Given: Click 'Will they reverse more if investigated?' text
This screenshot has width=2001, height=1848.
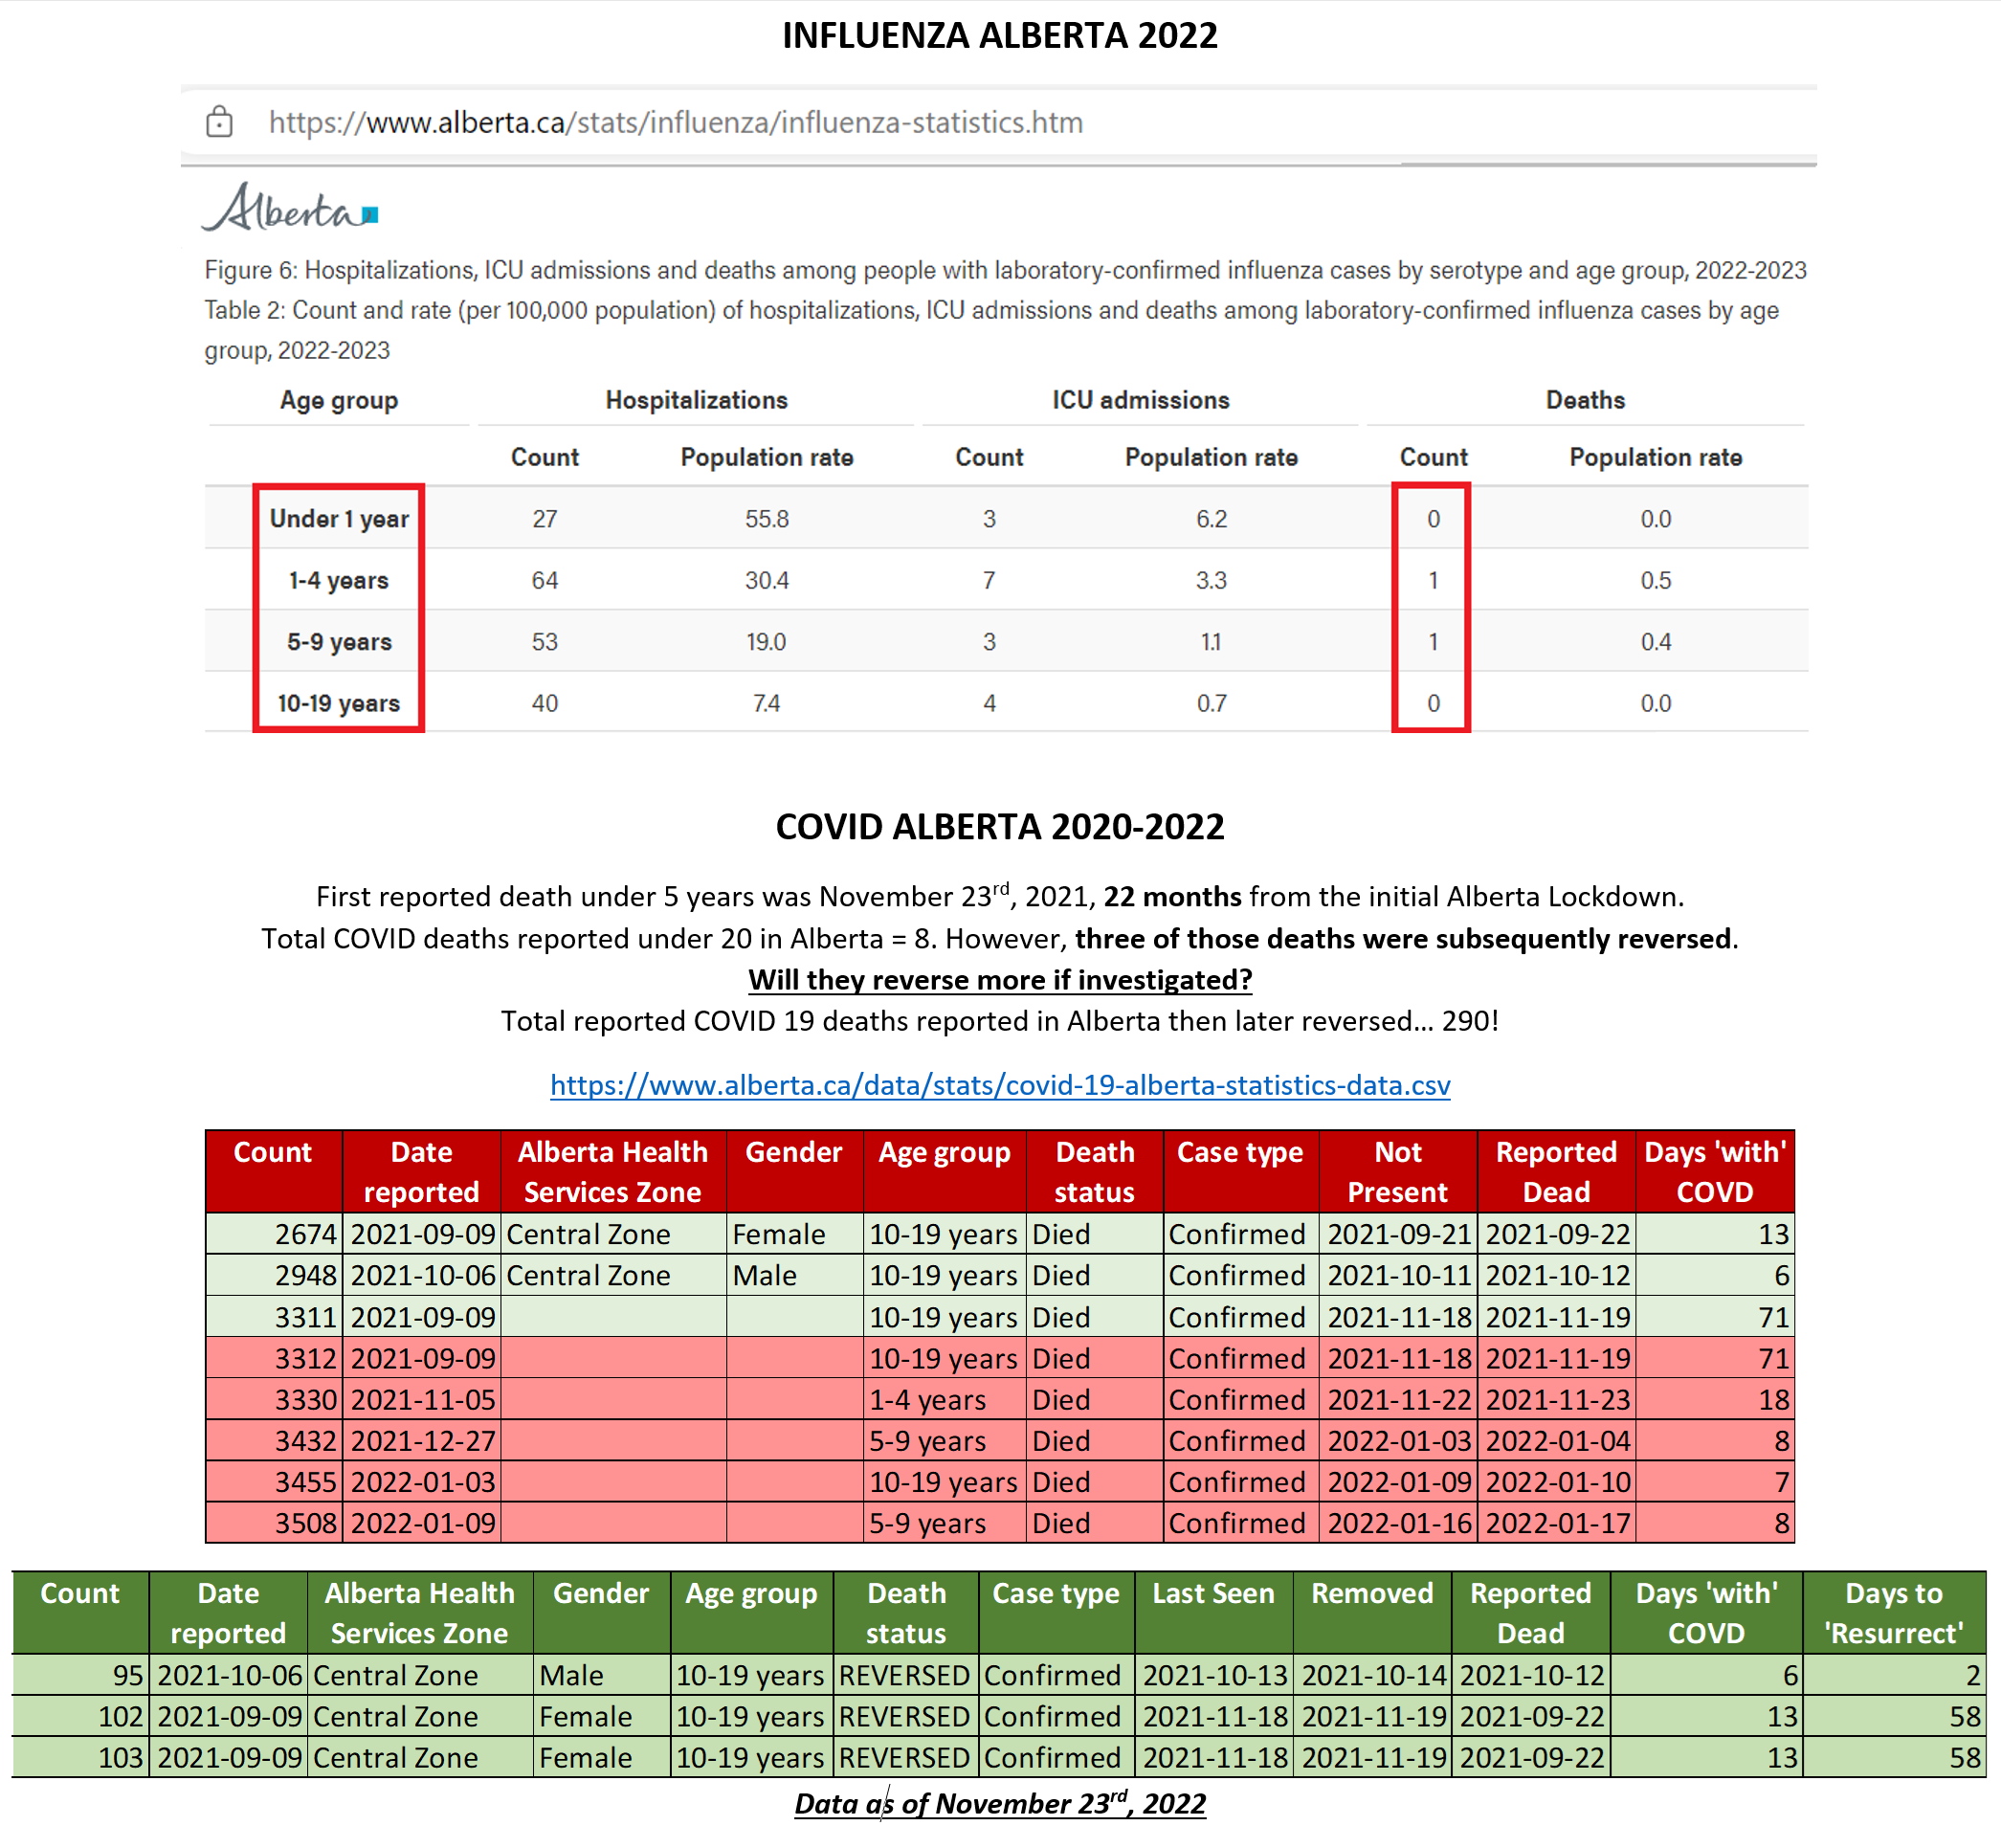Looking at the screenshot, I should click(x=1000, y=980).
